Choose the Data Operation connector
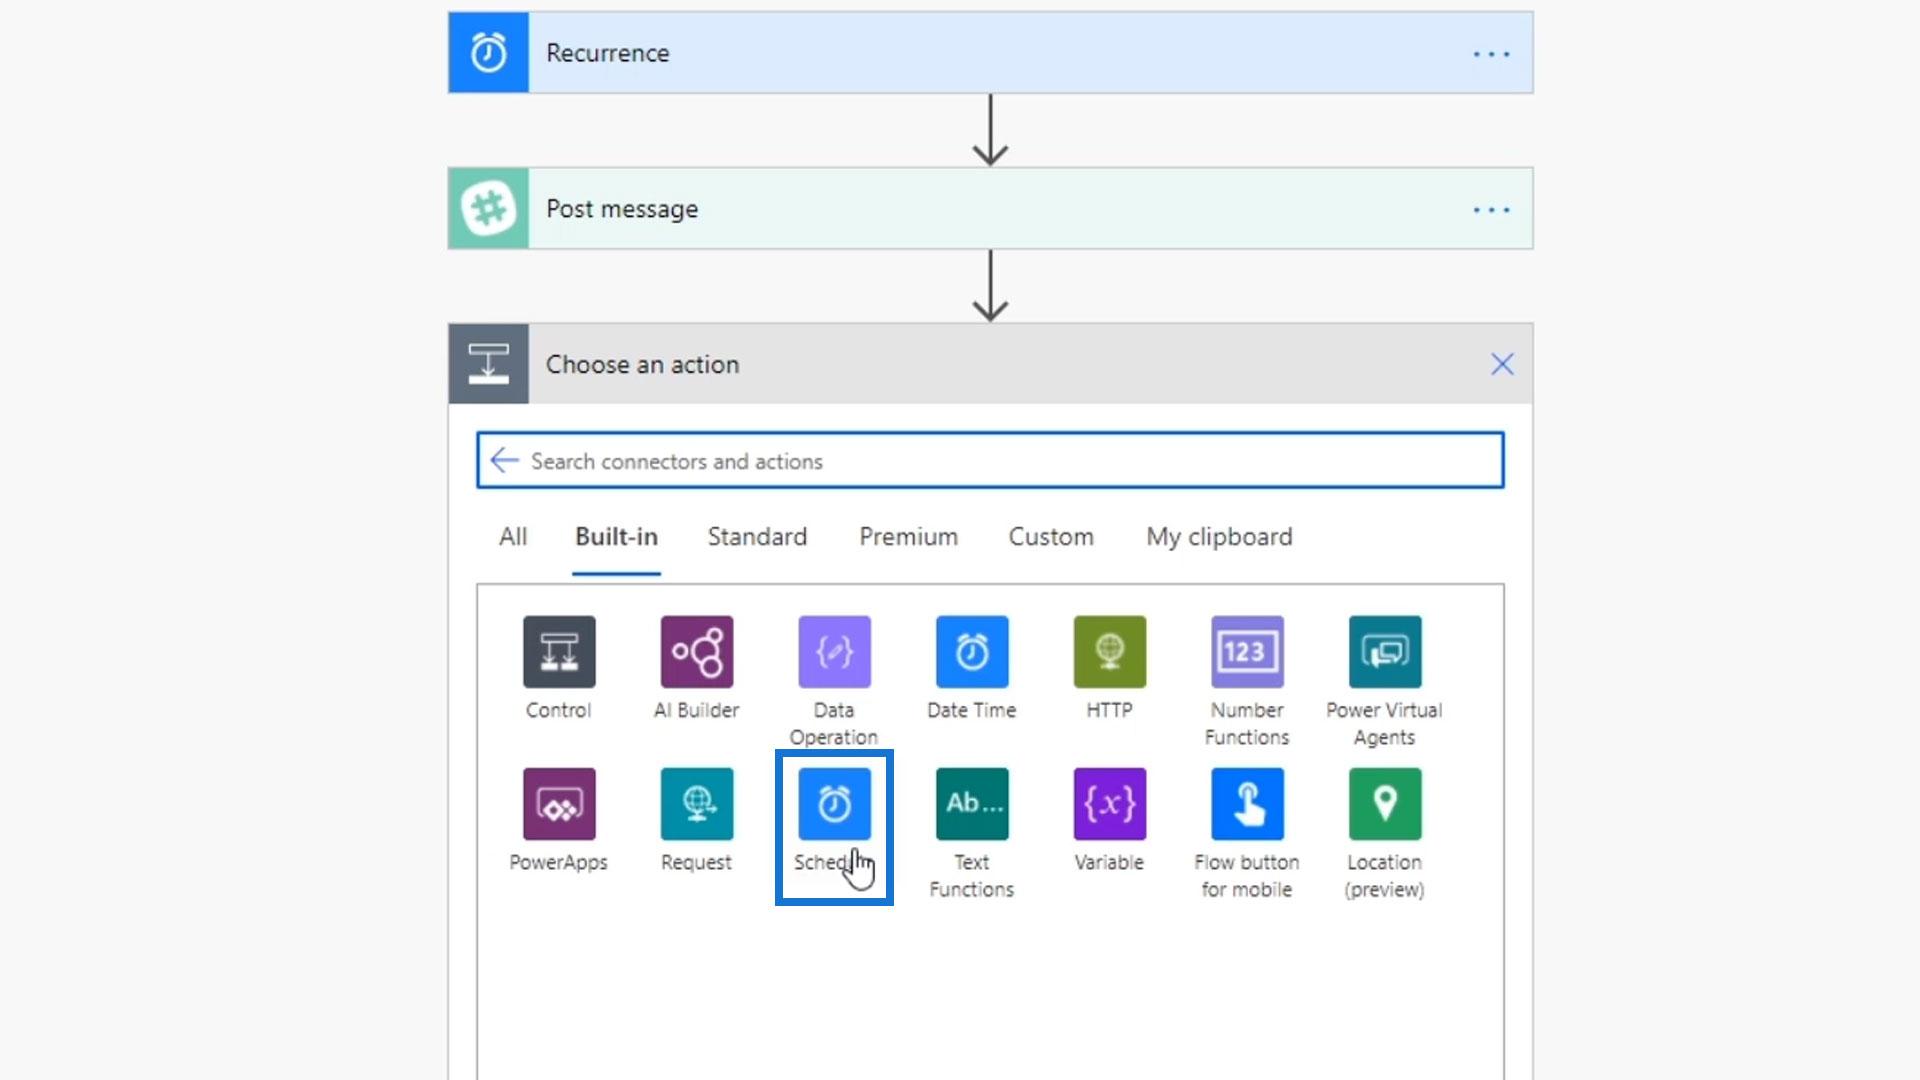1920x1080 pixels. (x=834, y=652)
